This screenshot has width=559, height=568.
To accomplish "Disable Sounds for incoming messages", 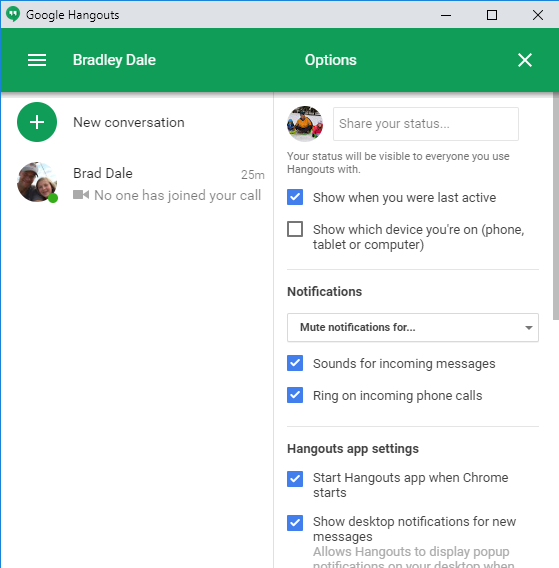I will click(295, 363).
